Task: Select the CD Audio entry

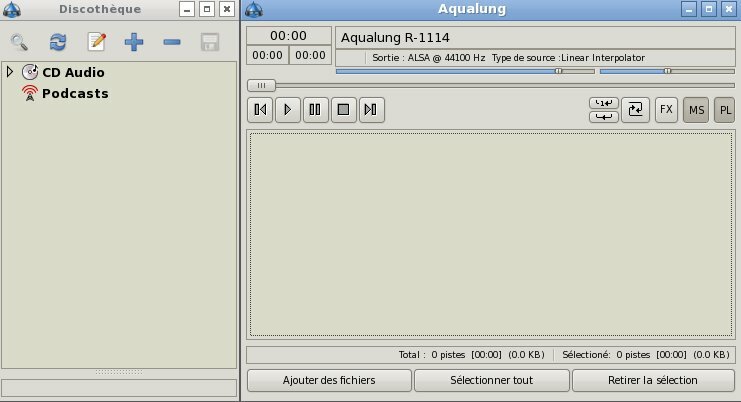Action: tap(73, 72)
